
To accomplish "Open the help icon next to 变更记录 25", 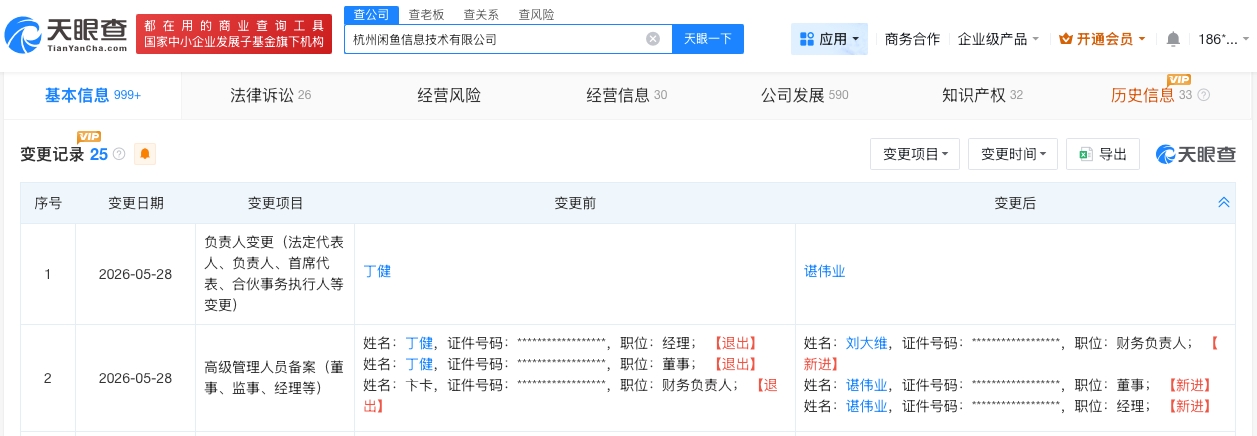I will 119,154.
